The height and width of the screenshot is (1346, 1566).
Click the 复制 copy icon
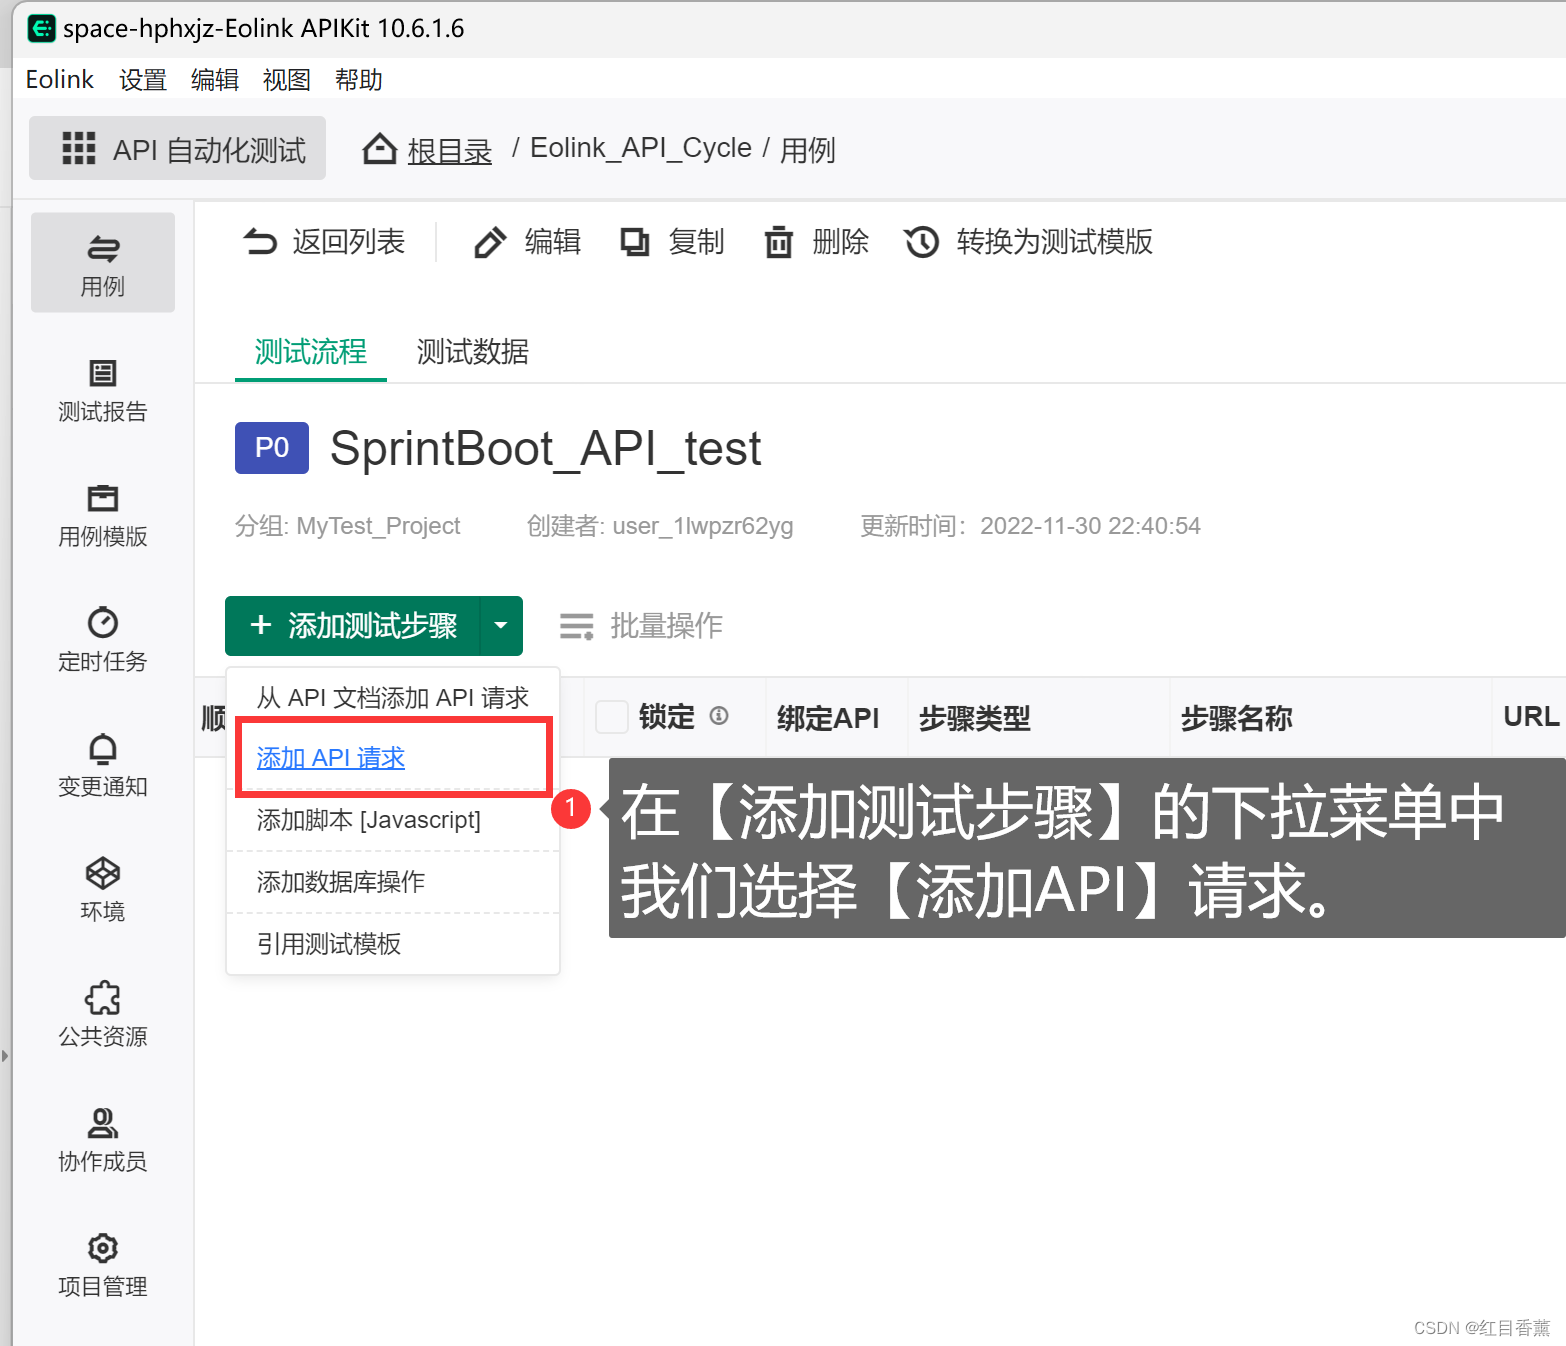[635, 242]
